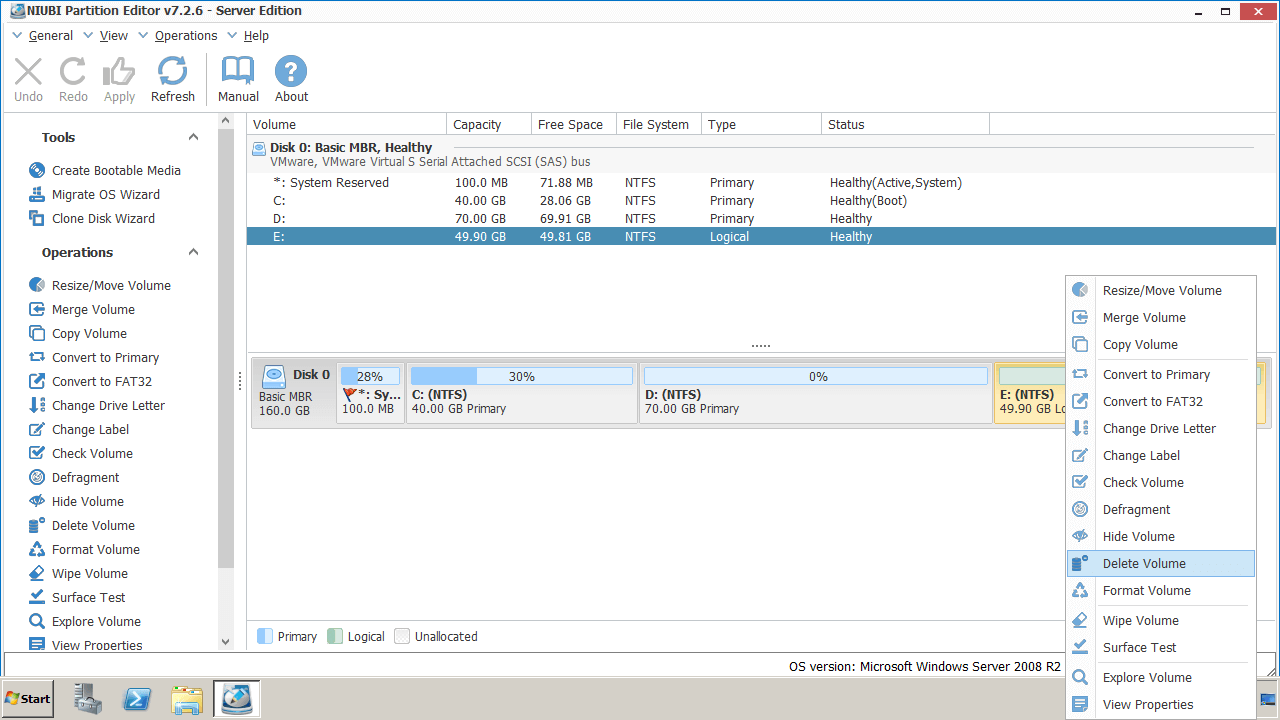
Task: Click Create Bootable Media icon in Tools
Action: coord(37,170)
